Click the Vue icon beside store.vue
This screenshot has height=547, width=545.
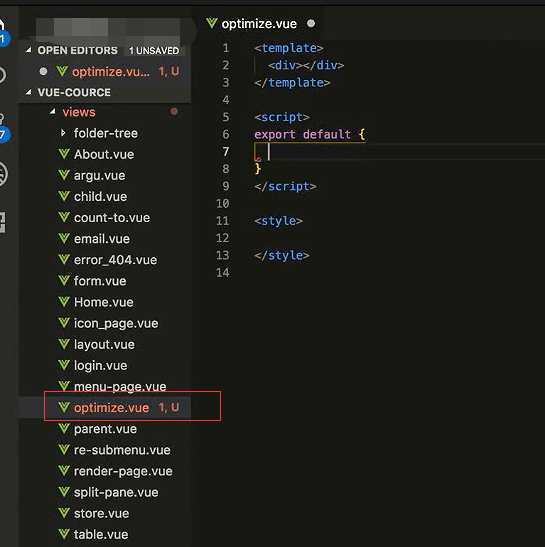pyautogui.click(x=64, y=513)
